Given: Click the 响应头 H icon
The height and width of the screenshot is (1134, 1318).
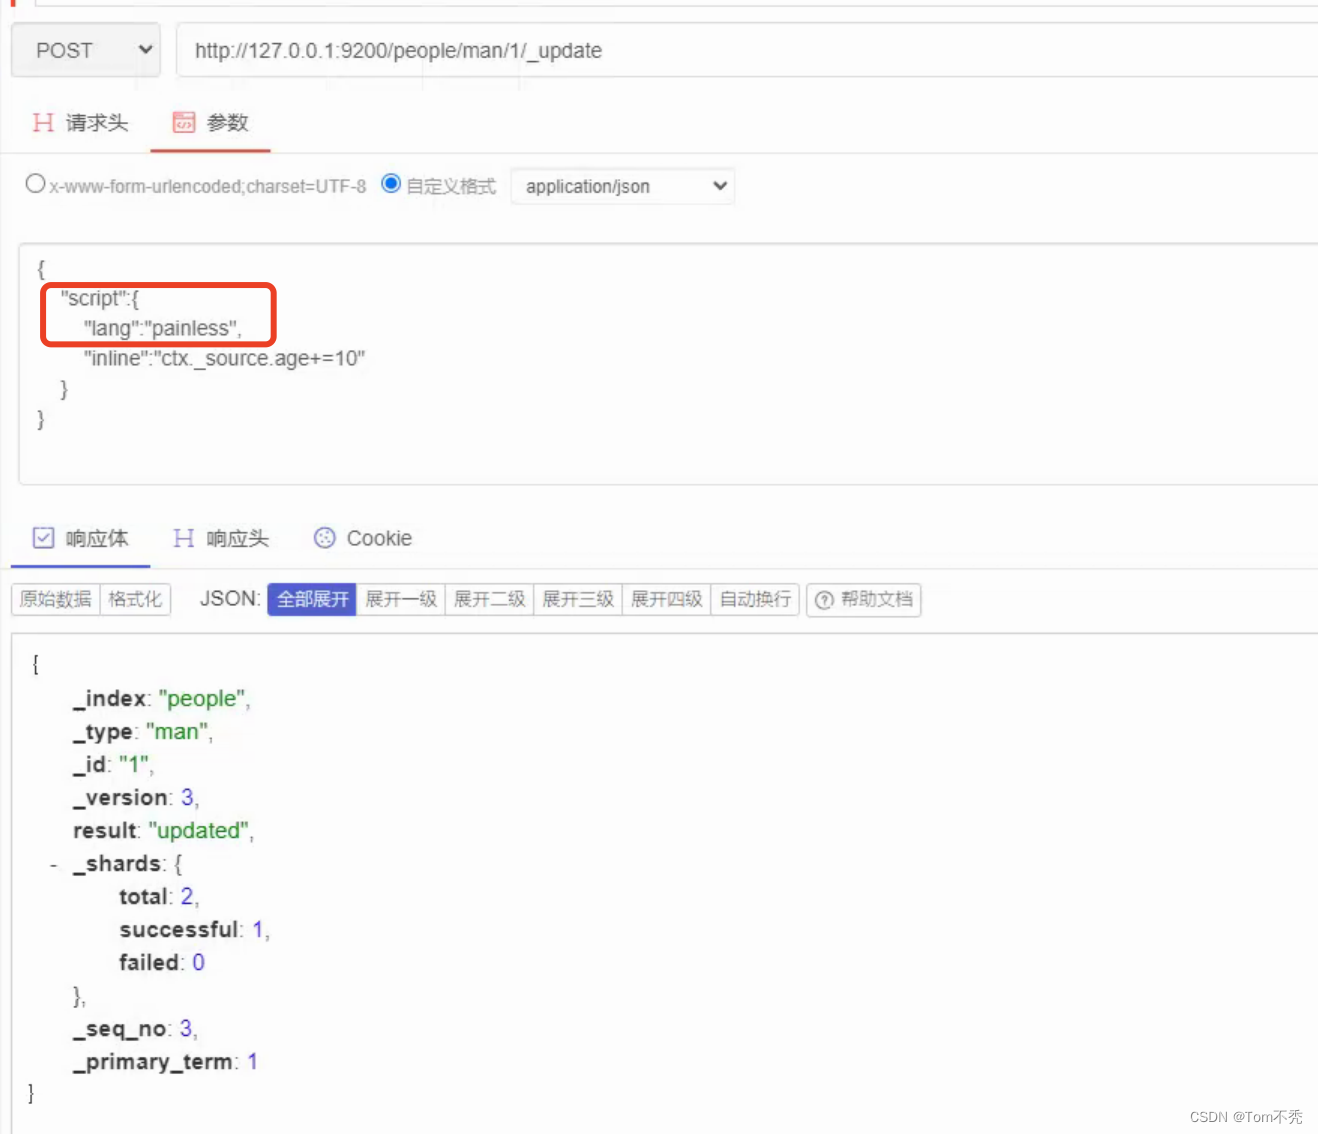Looking at the screenshot, I should (x=183, y=538).
